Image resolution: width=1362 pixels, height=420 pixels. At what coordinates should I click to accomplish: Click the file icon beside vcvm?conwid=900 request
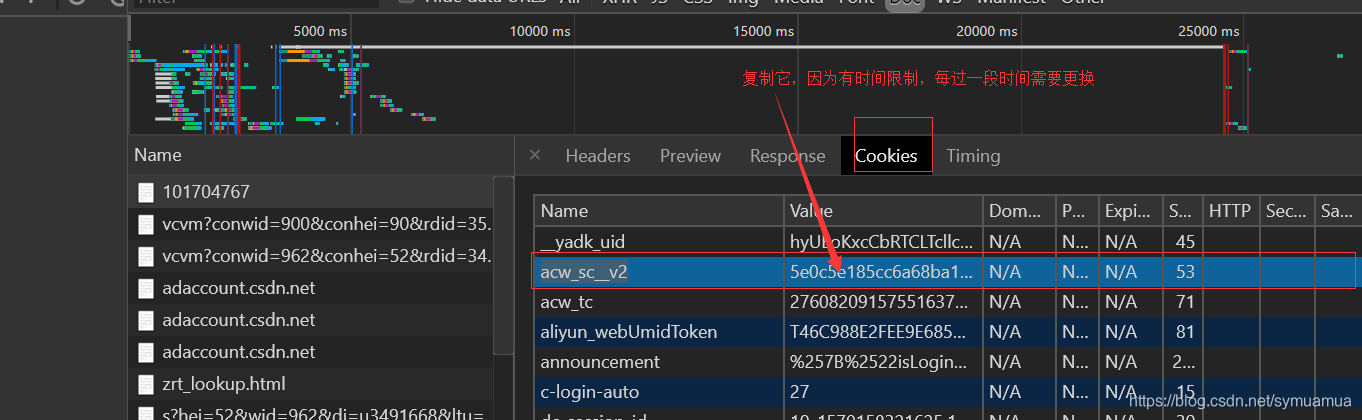point(147,223)
